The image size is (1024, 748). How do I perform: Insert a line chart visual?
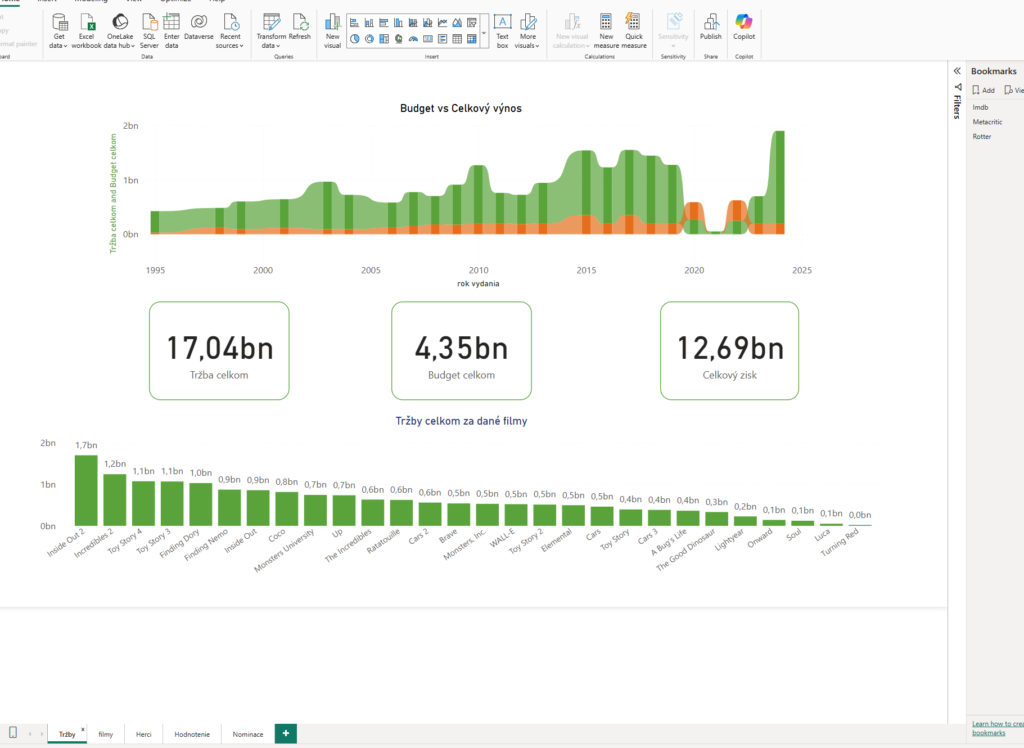443,23
